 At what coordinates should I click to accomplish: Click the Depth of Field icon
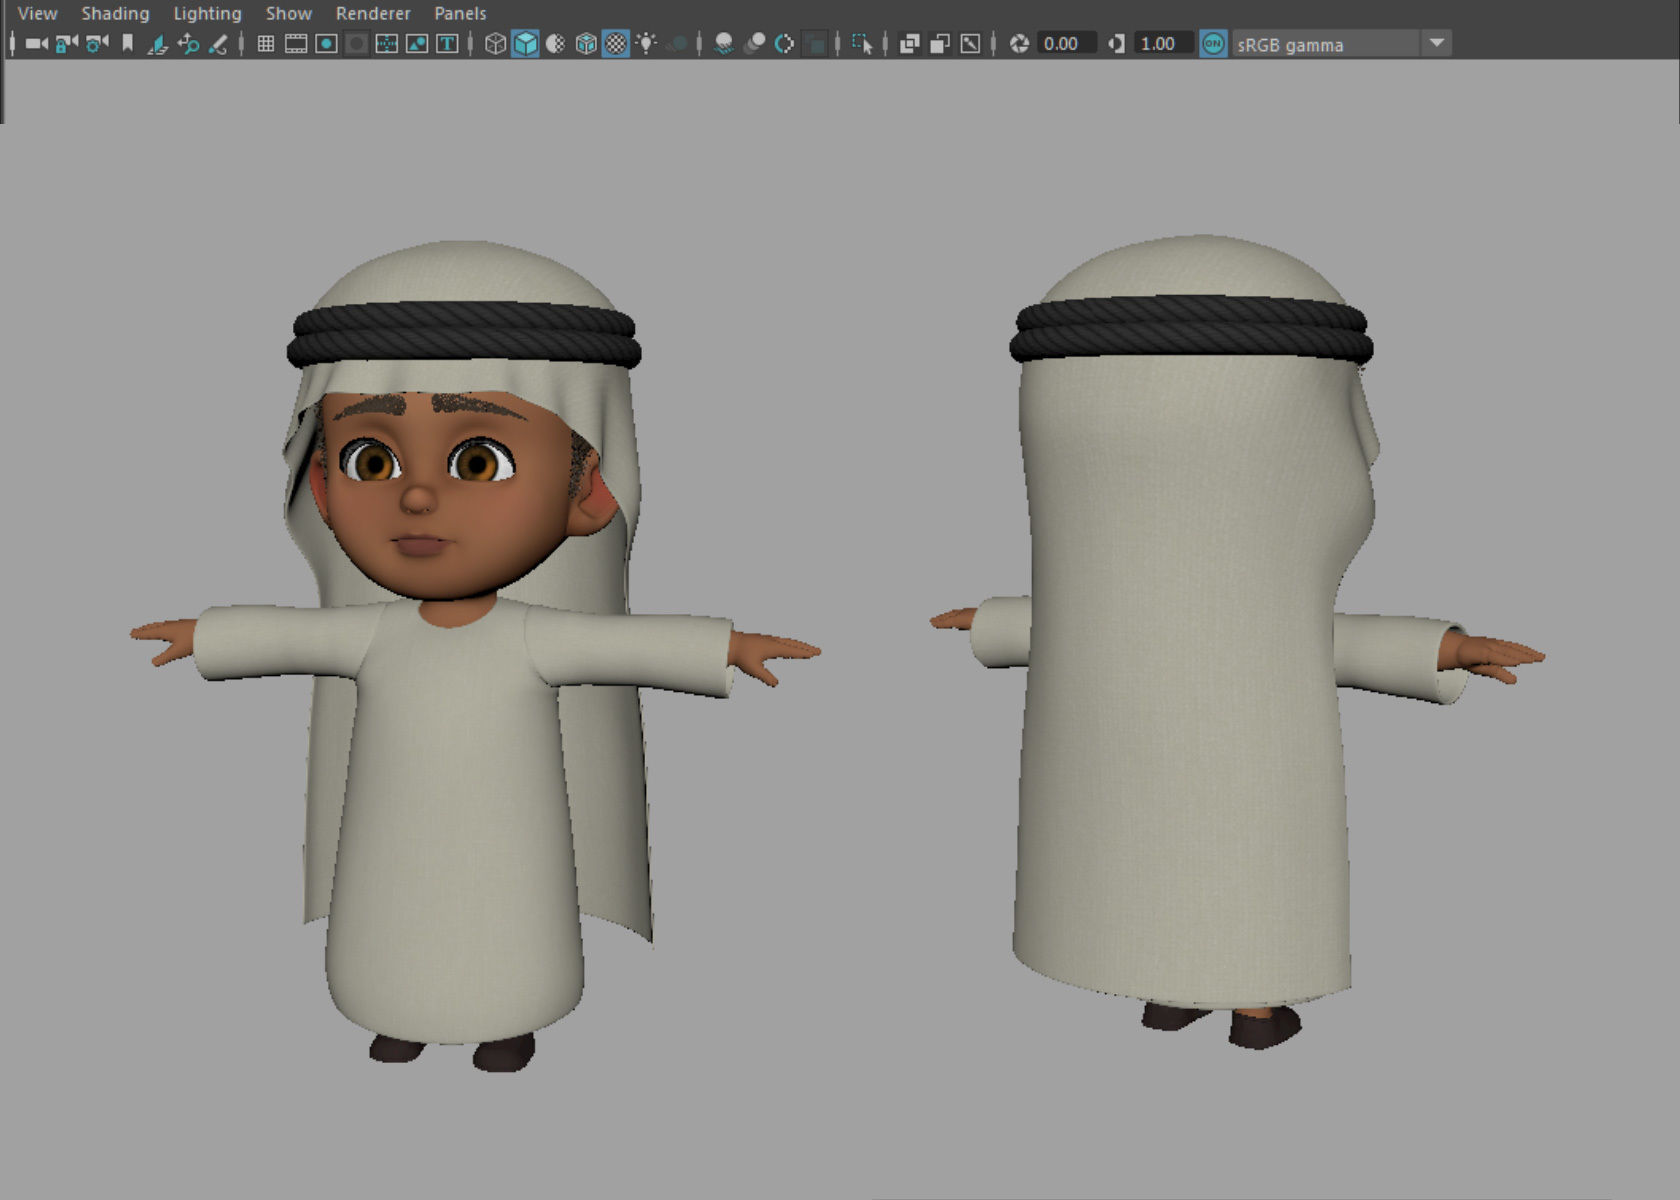click(x=815, y=43)
